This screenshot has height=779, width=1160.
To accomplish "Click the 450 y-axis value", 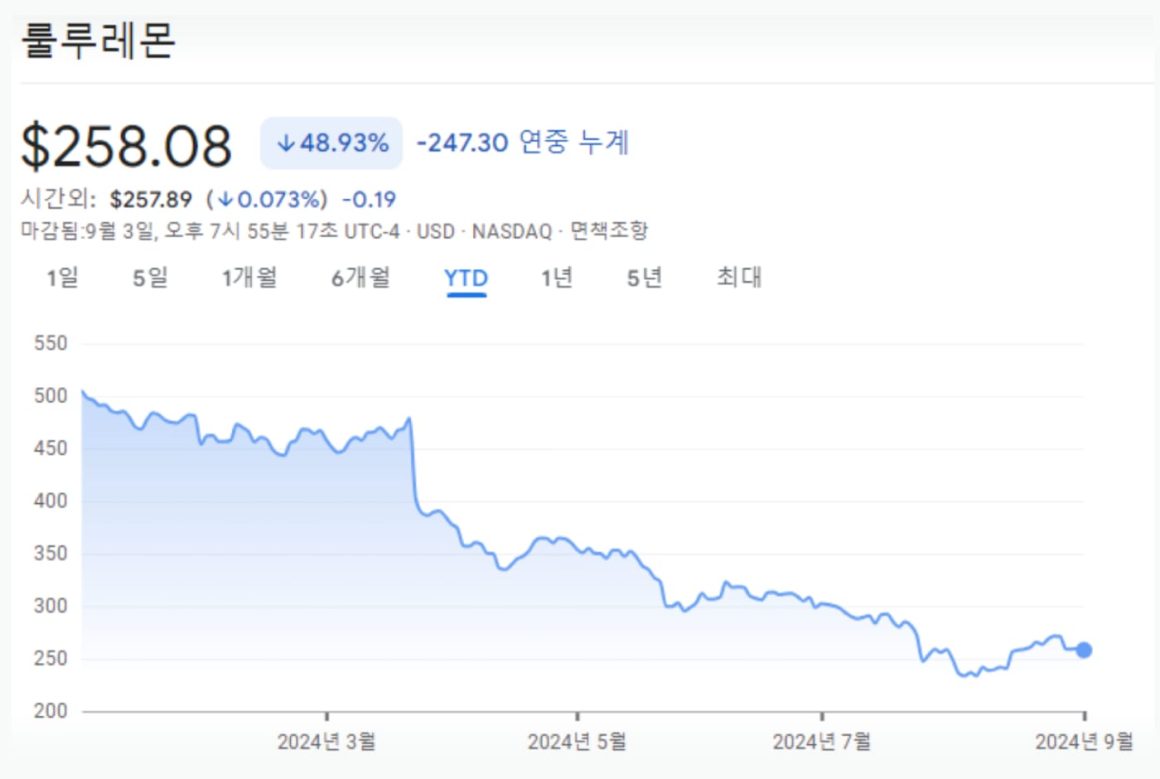I will [50, 448].
